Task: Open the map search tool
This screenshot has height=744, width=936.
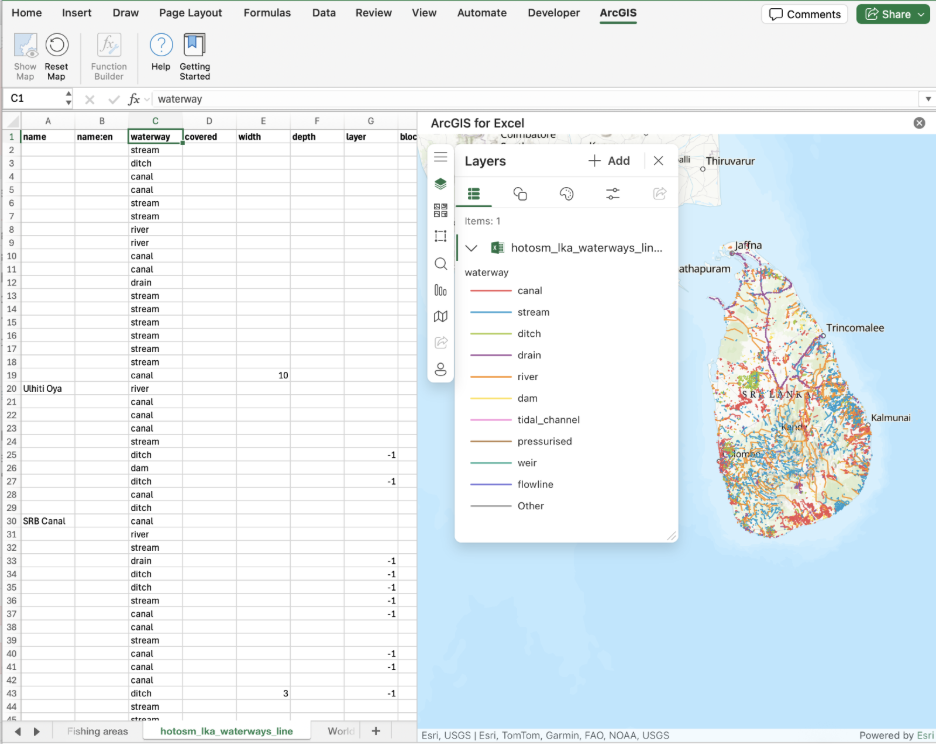Action: [x=441, y=263]
